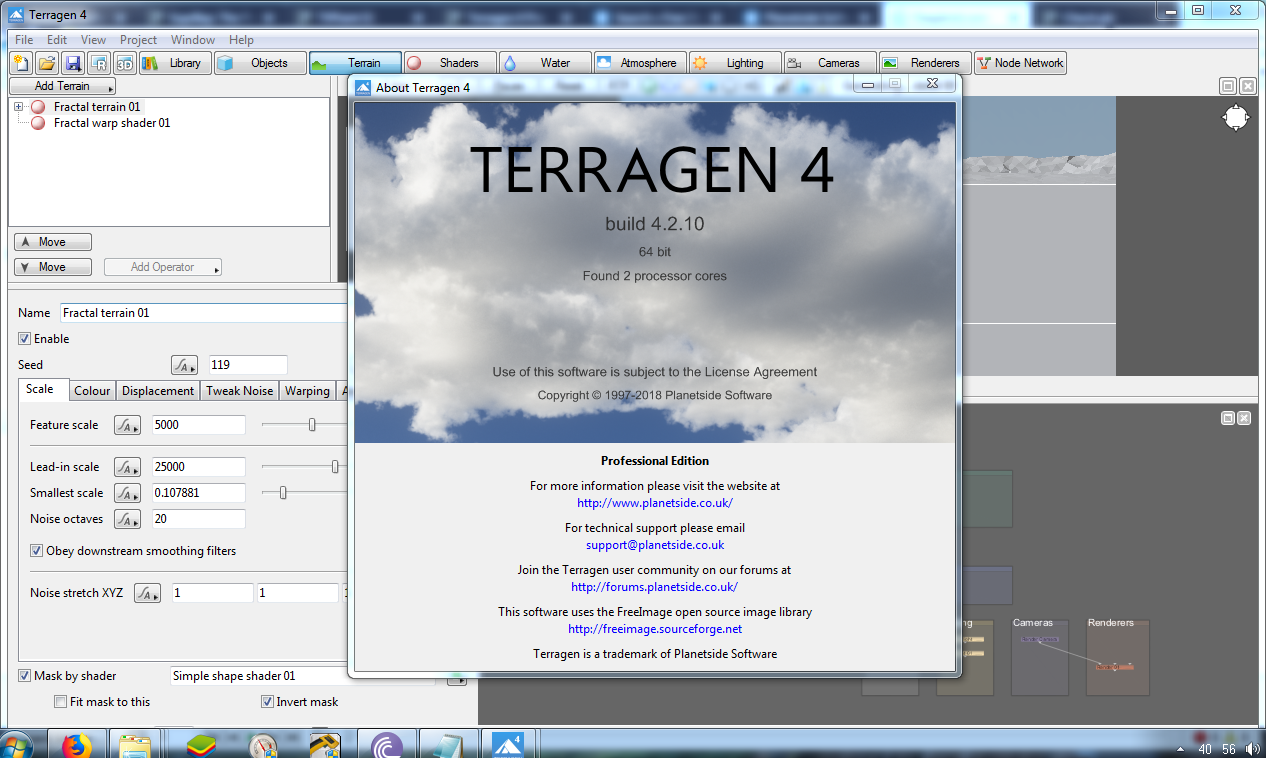The width and height of the screenshot is (1266, 758).
Task: Open the render view (R) toolbar icon
Action: [x=99, y=63]
